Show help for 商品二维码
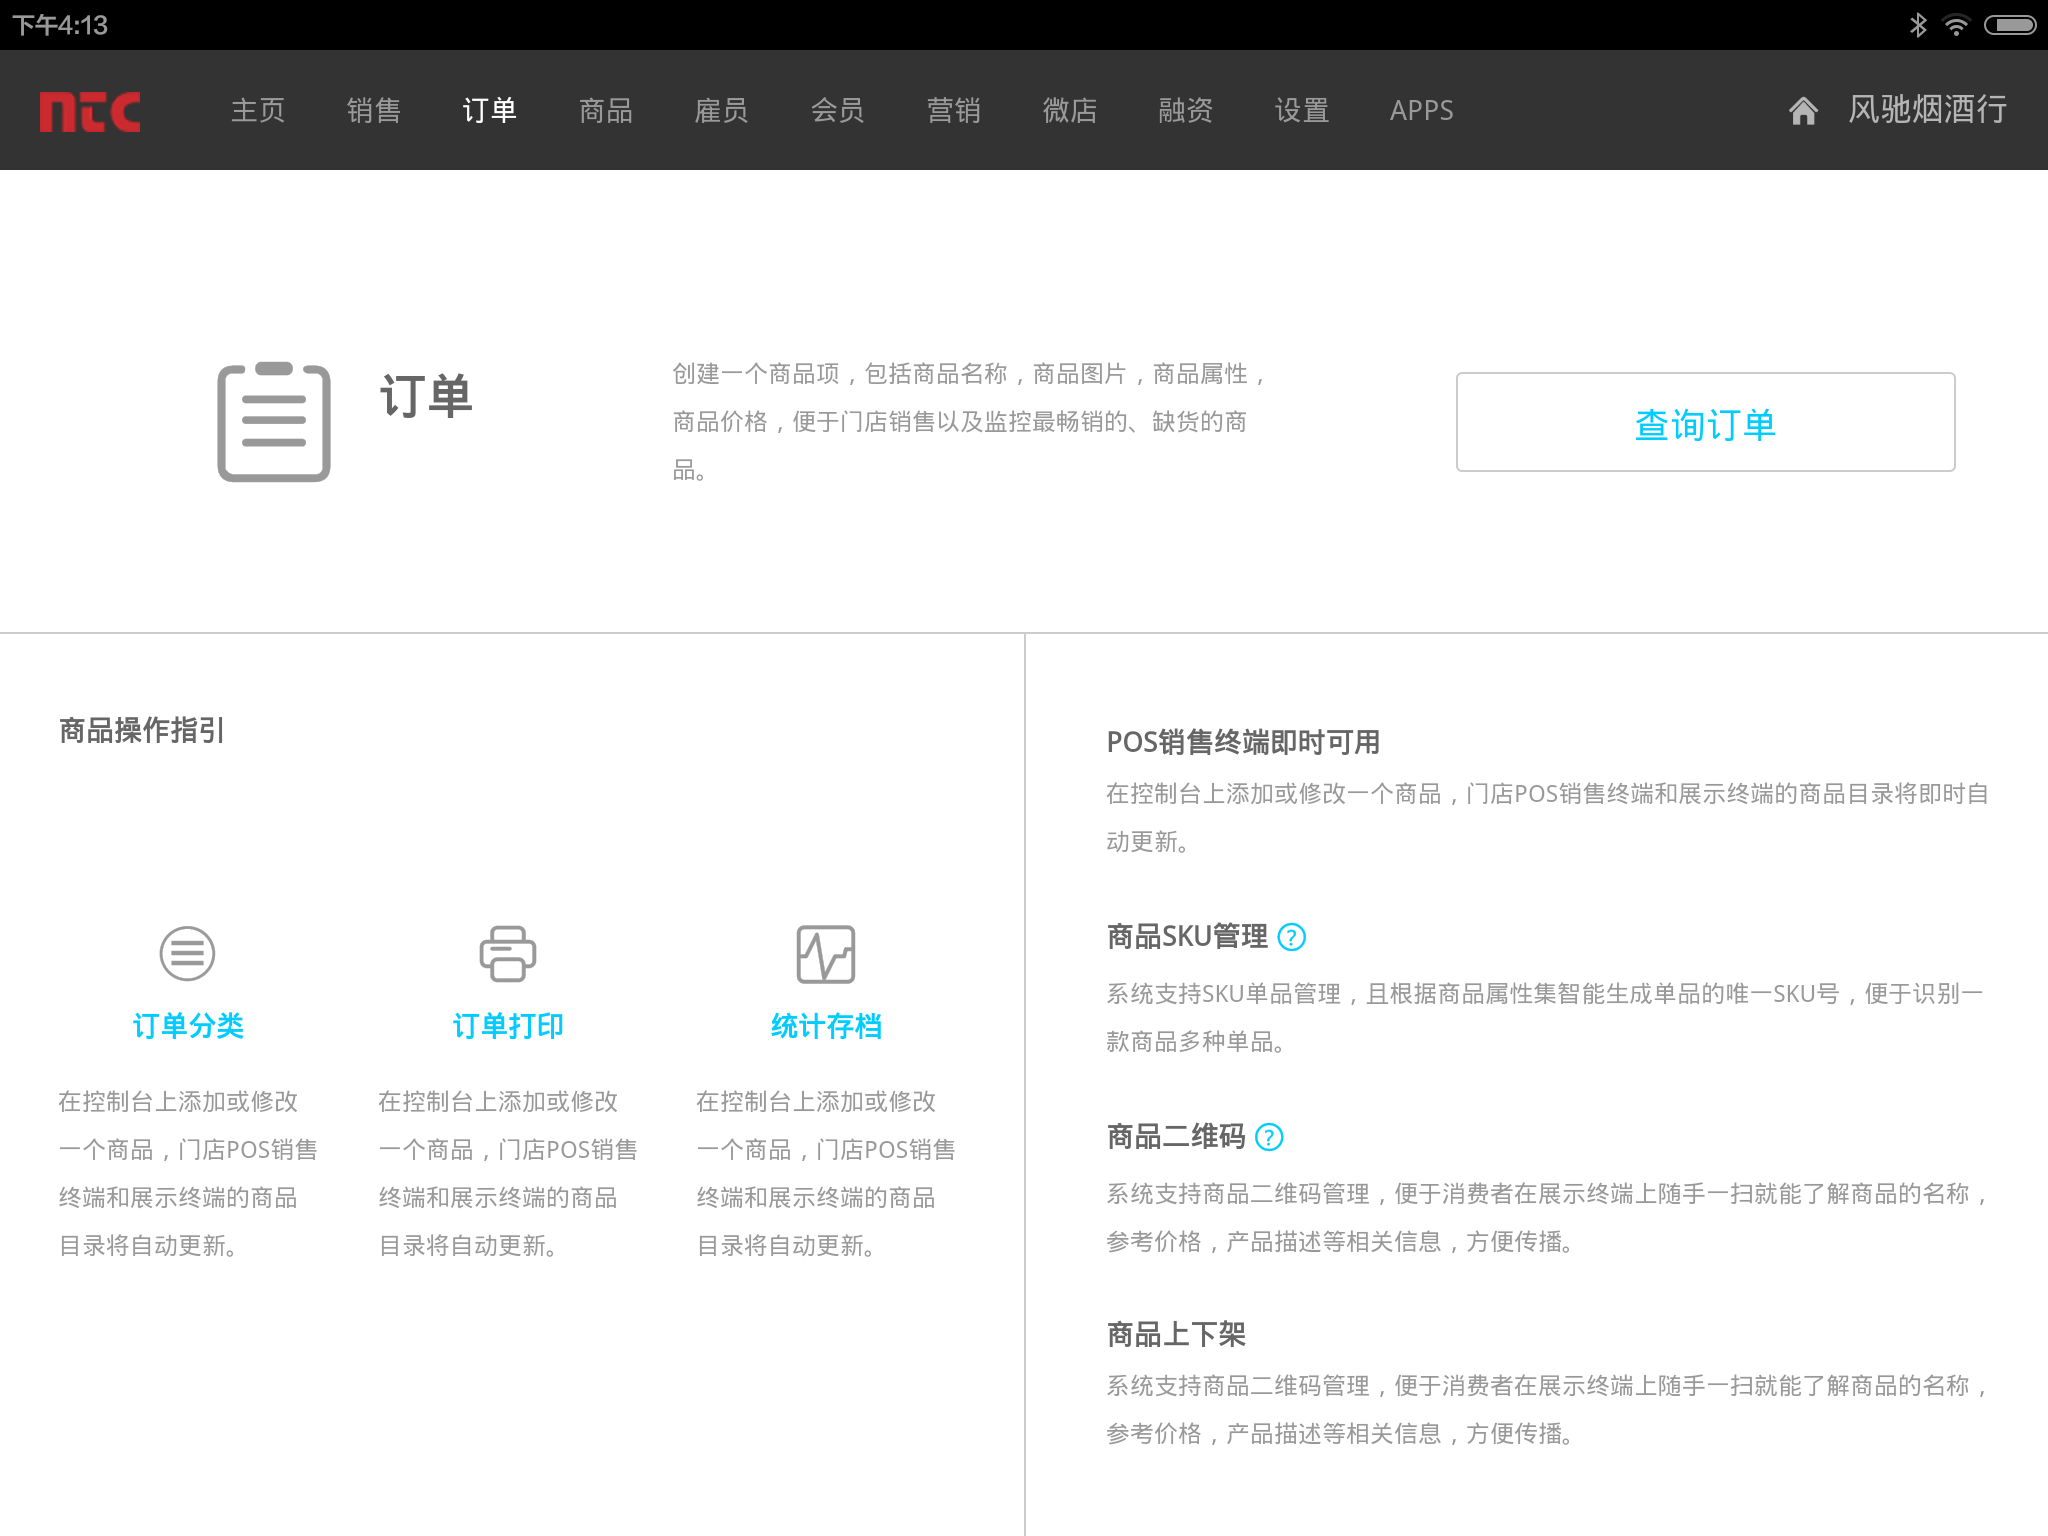This screenshot has height=1536, width=2048. [1269, 1137]
